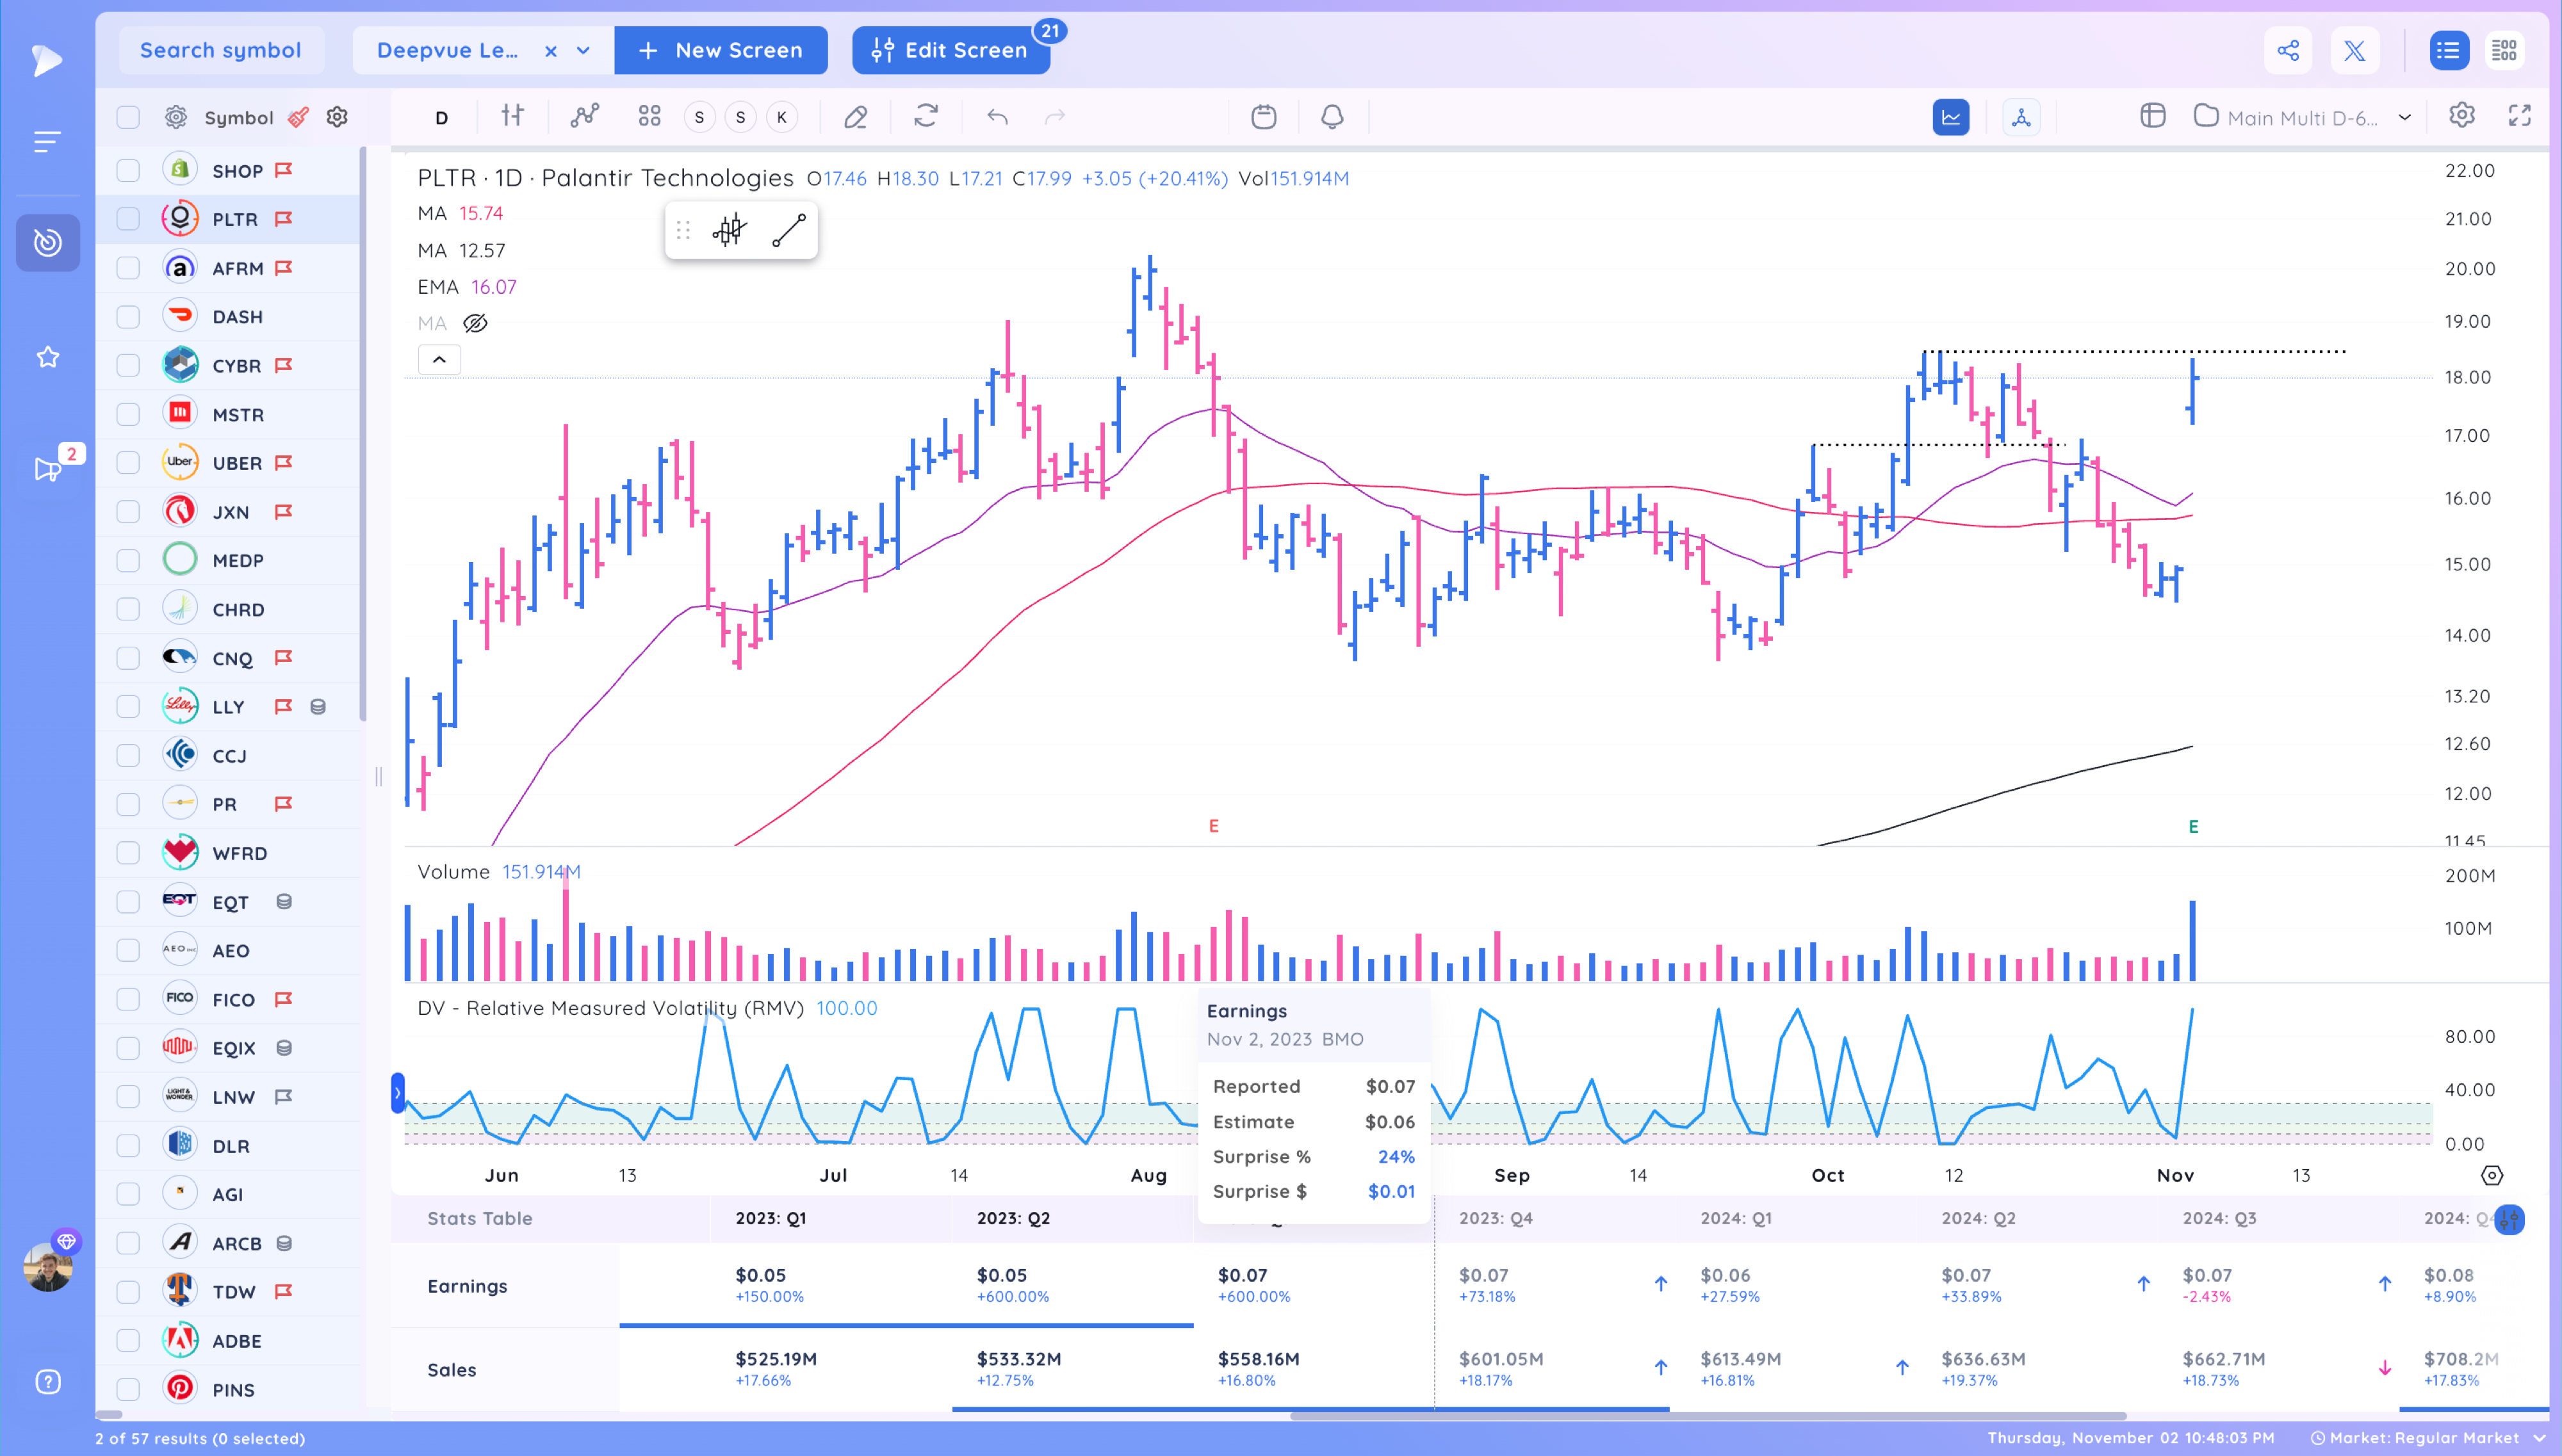2562x1456 pixels.
Task: Click the refresh chart icon
Action: coord(926,116)
